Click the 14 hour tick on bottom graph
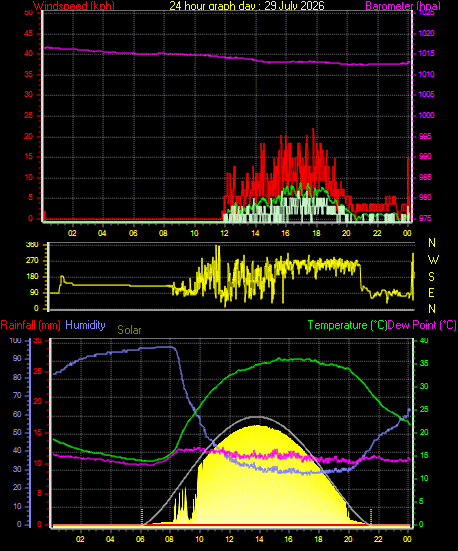 coord(259,539)
